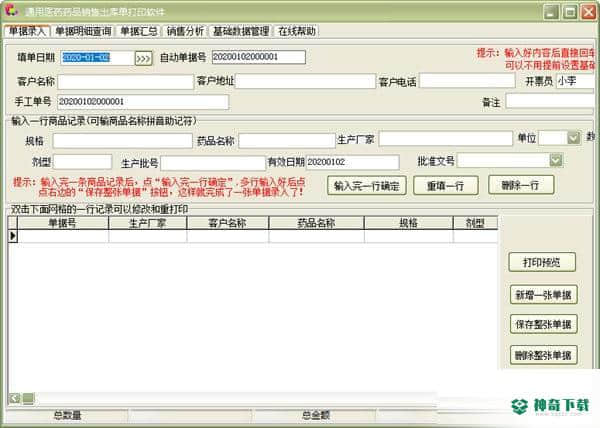Click the 保存整张单据 button
The height and width of the screenshot is (428, 600).
pyautogui.click(x=543, y=325)
